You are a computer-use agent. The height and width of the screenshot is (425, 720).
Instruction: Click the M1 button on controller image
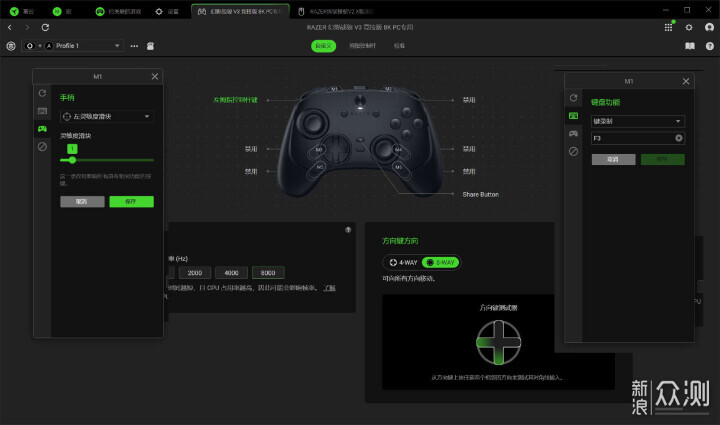pos(334,89)
